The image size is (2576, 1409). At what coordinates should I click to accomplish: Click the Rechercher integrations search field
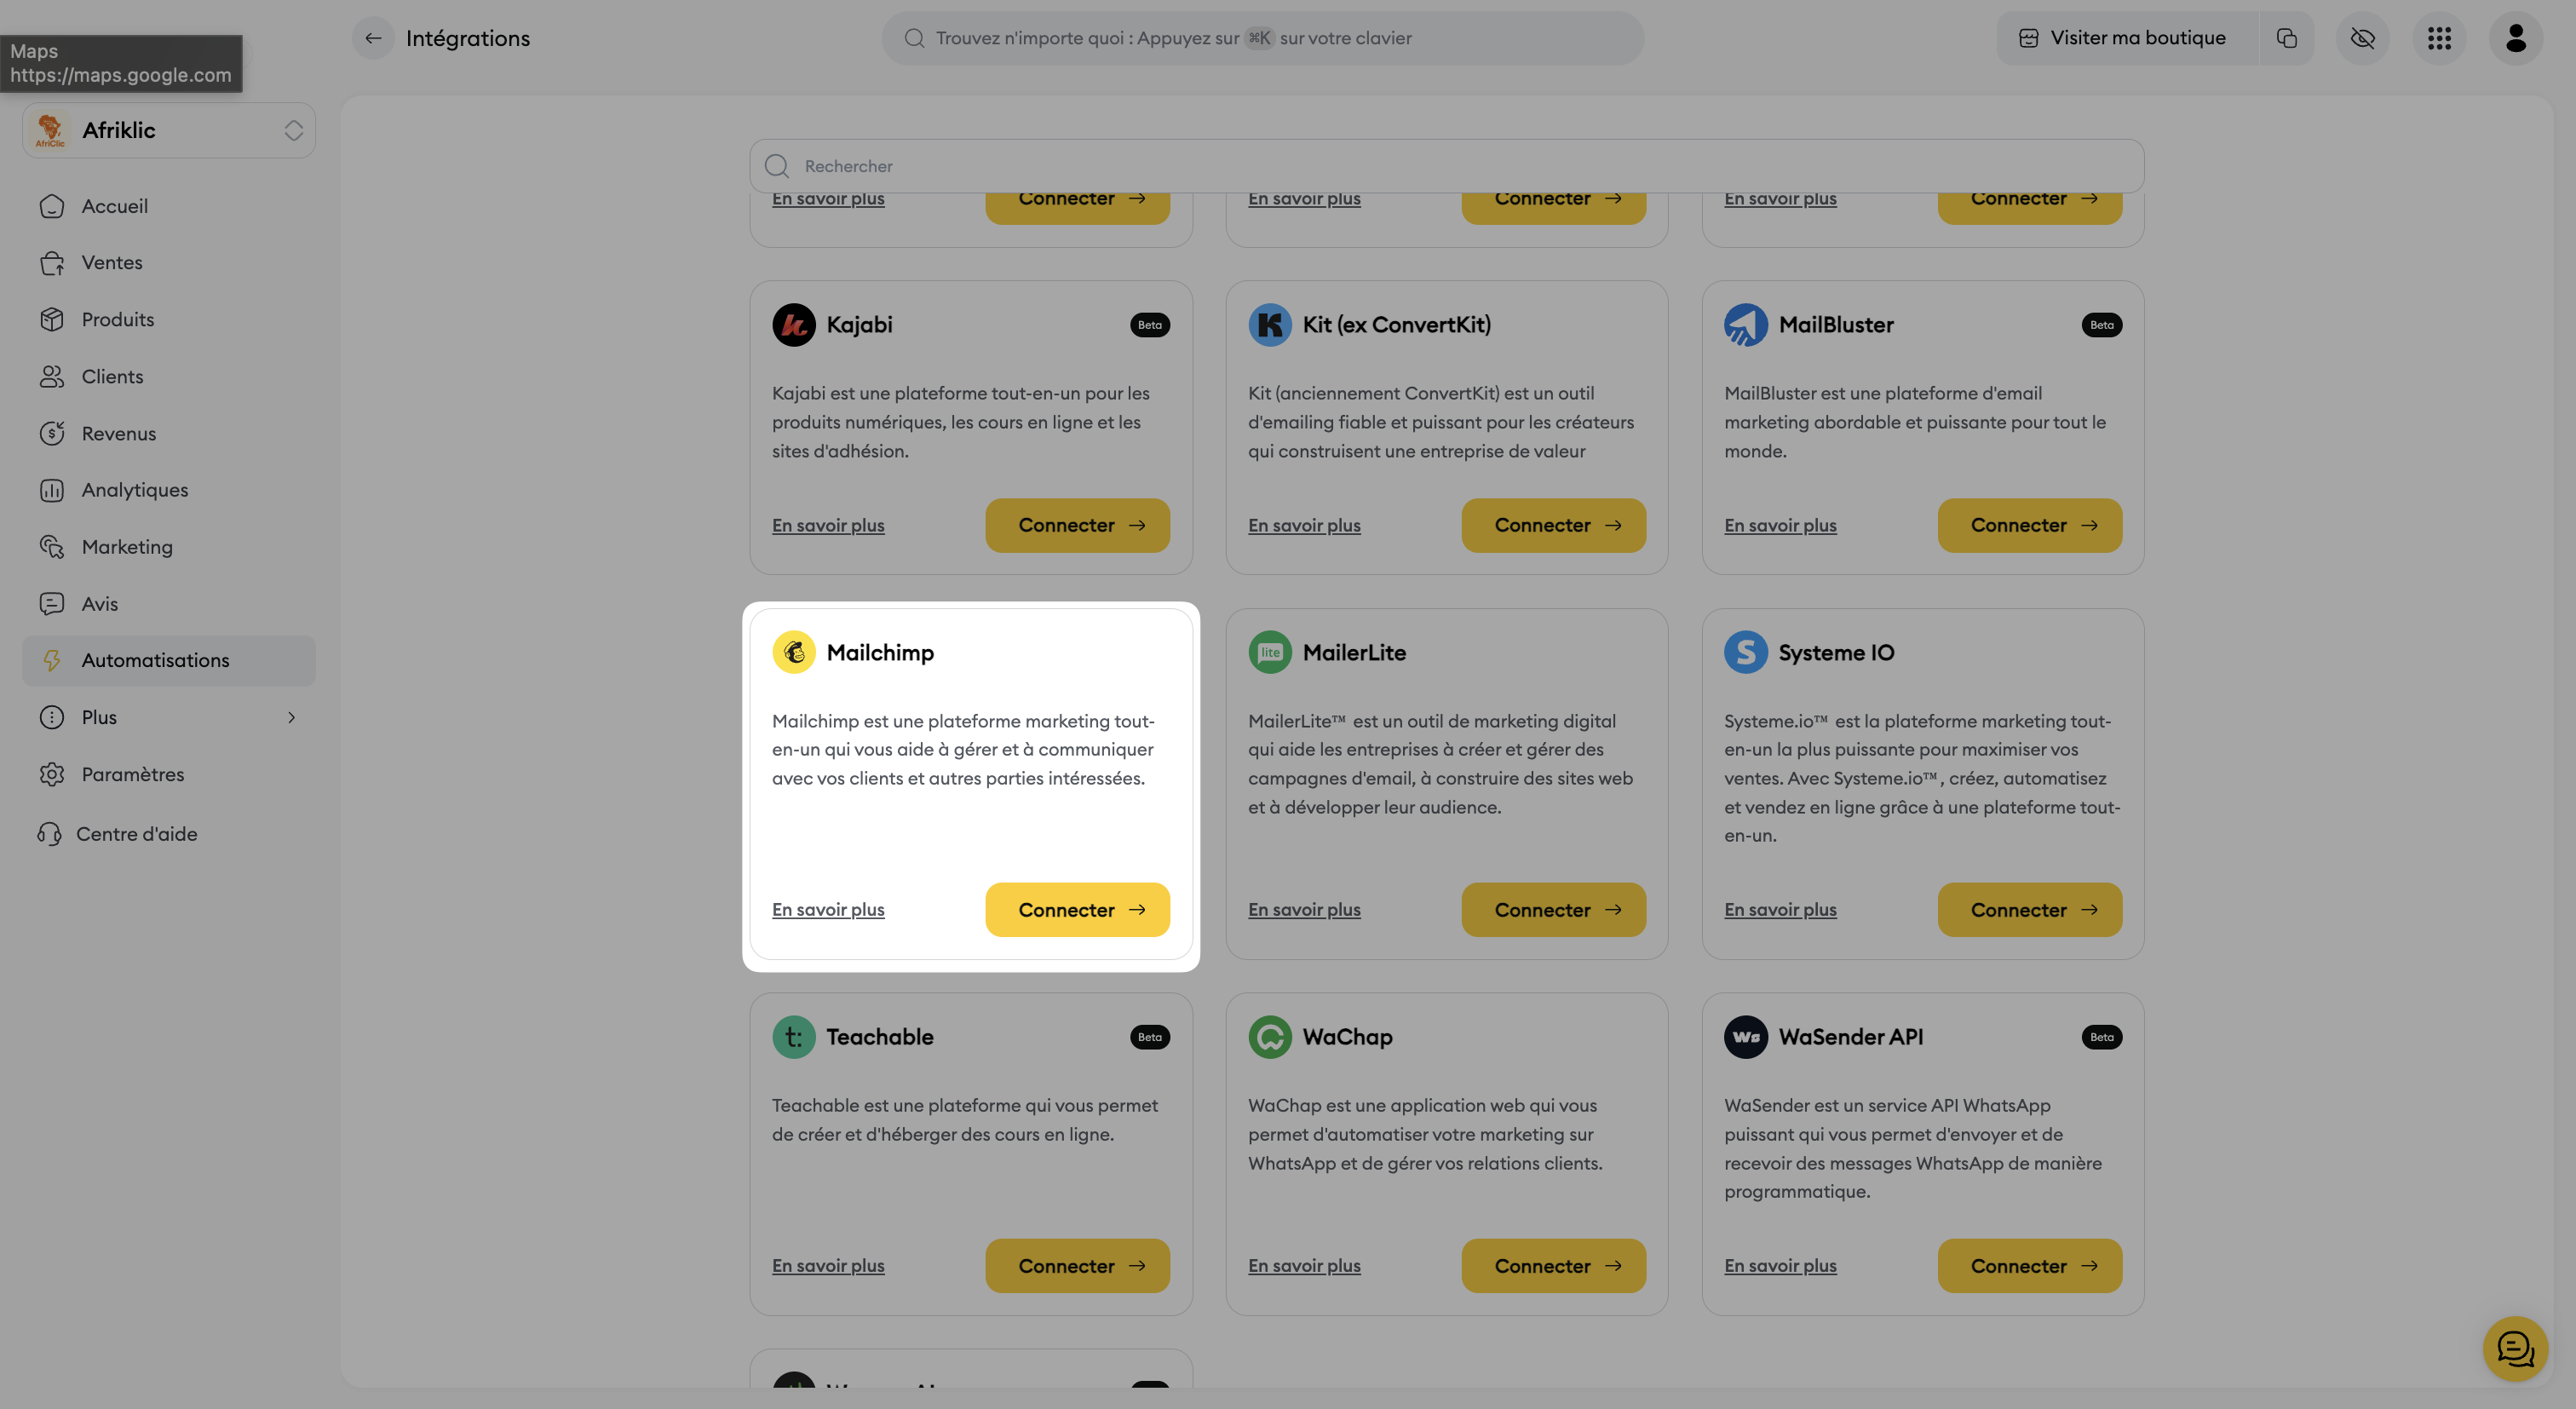click(x=1446, y=166)
